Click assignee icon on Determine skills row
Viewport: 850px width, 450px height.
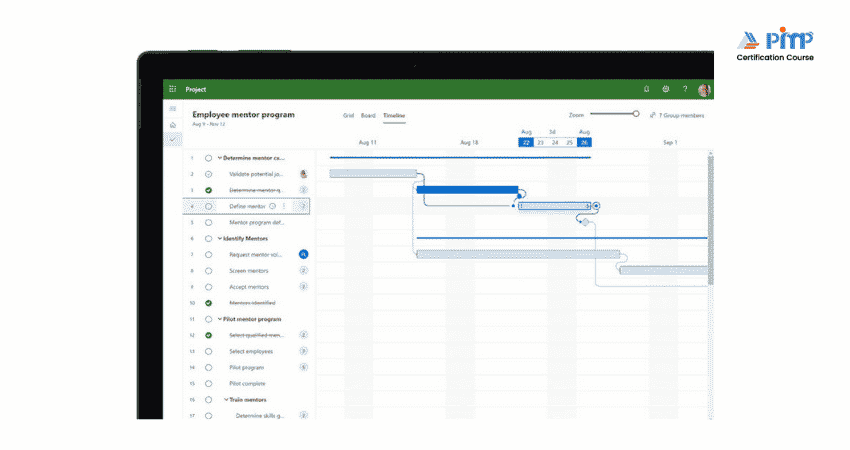(304, 415)
